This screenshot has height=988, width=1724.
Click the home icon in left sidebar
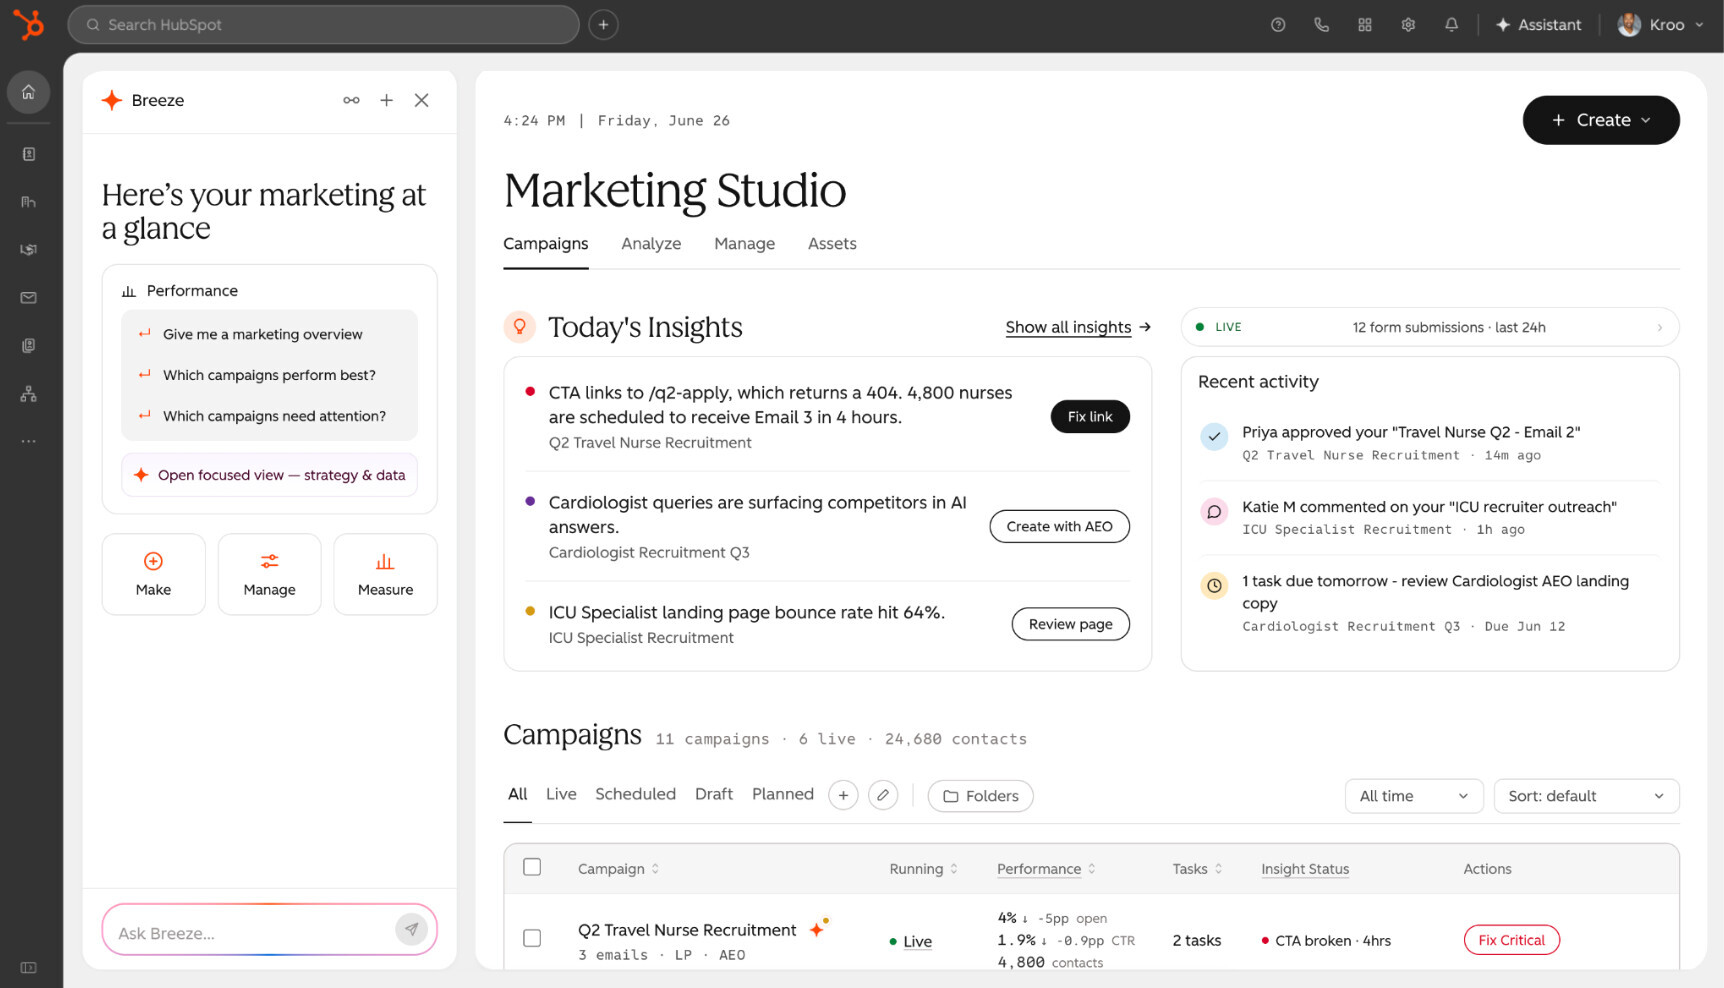(28, 92)
